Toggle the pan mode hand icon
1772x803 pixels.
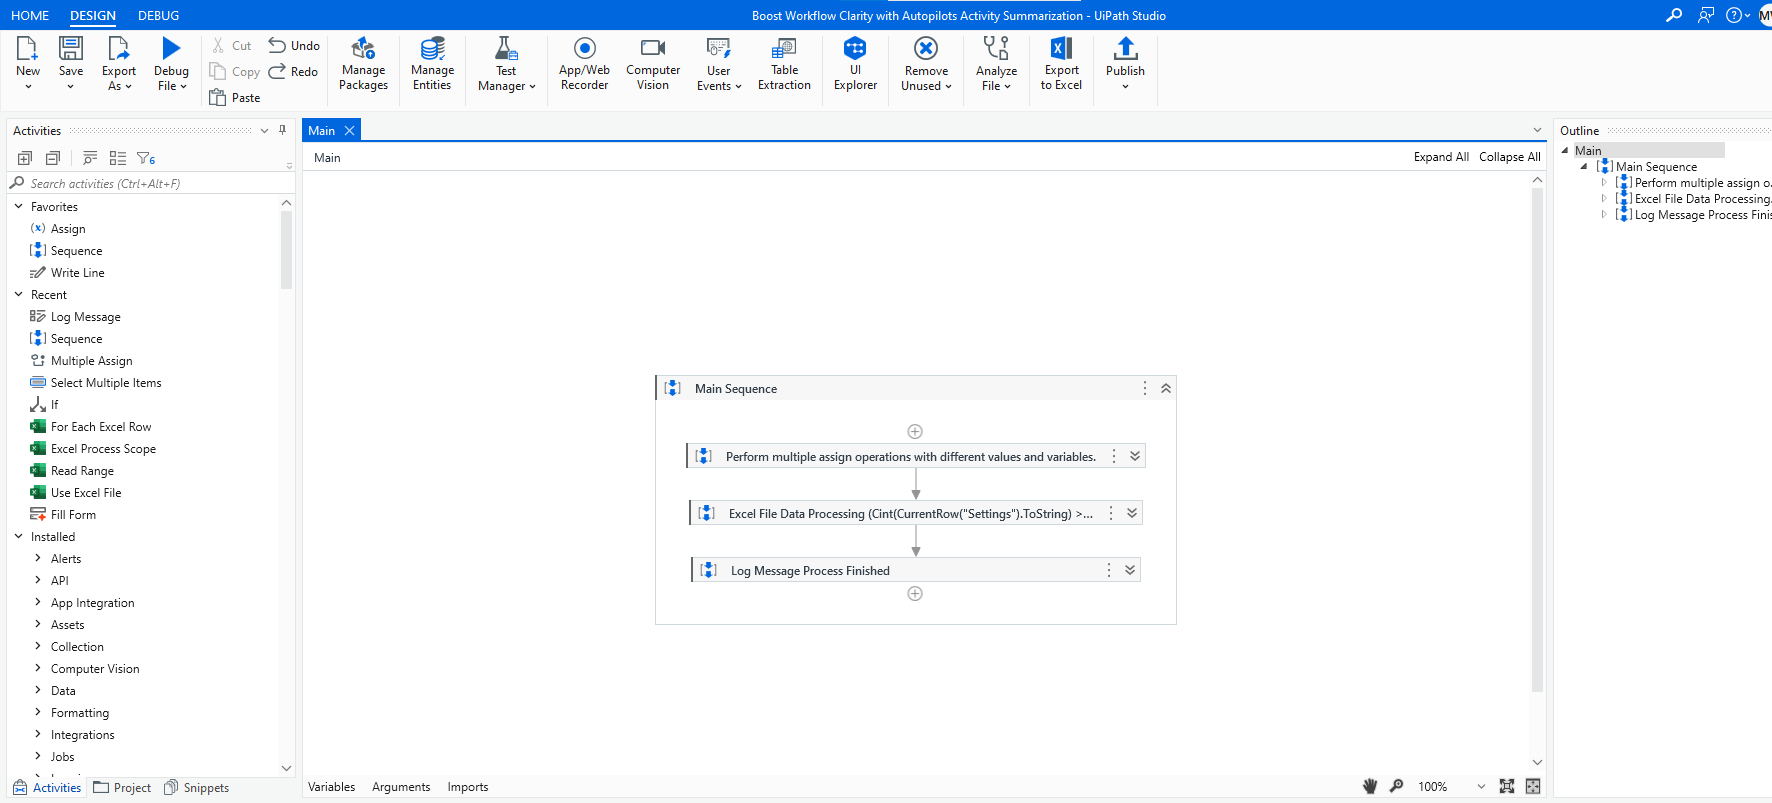tap(1370, 787)
